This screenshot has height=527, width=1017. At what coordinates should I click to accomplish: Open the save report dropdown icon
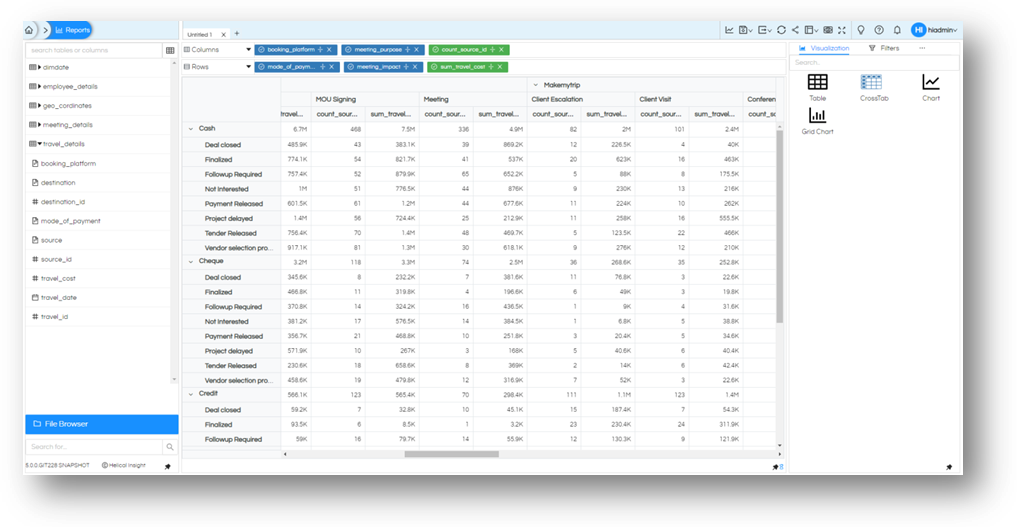pos(746,30)
